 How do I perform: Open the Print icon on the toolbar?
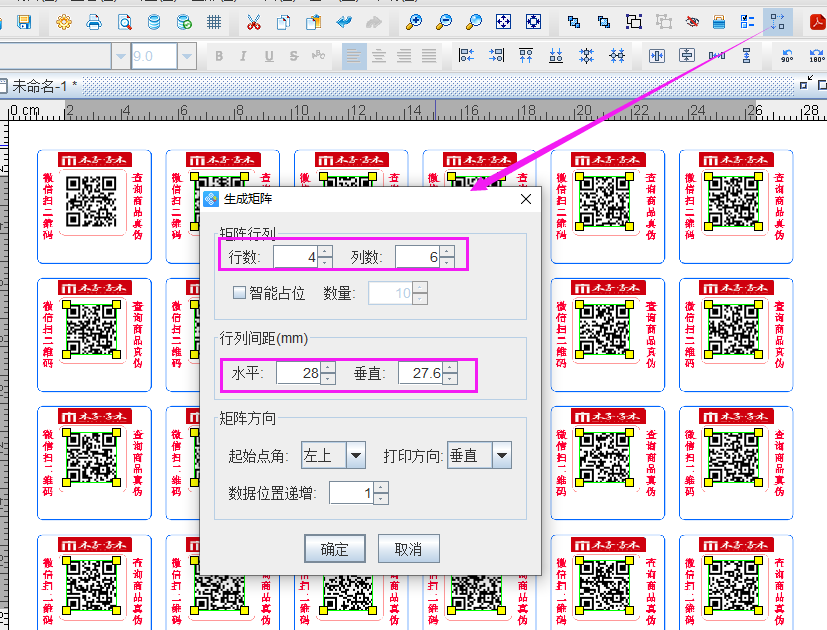93,20
